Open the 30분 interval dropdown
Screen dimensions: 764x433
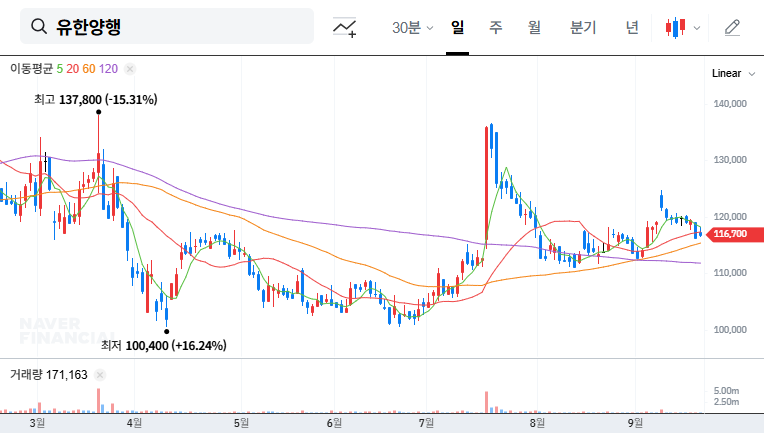[412, 27]
